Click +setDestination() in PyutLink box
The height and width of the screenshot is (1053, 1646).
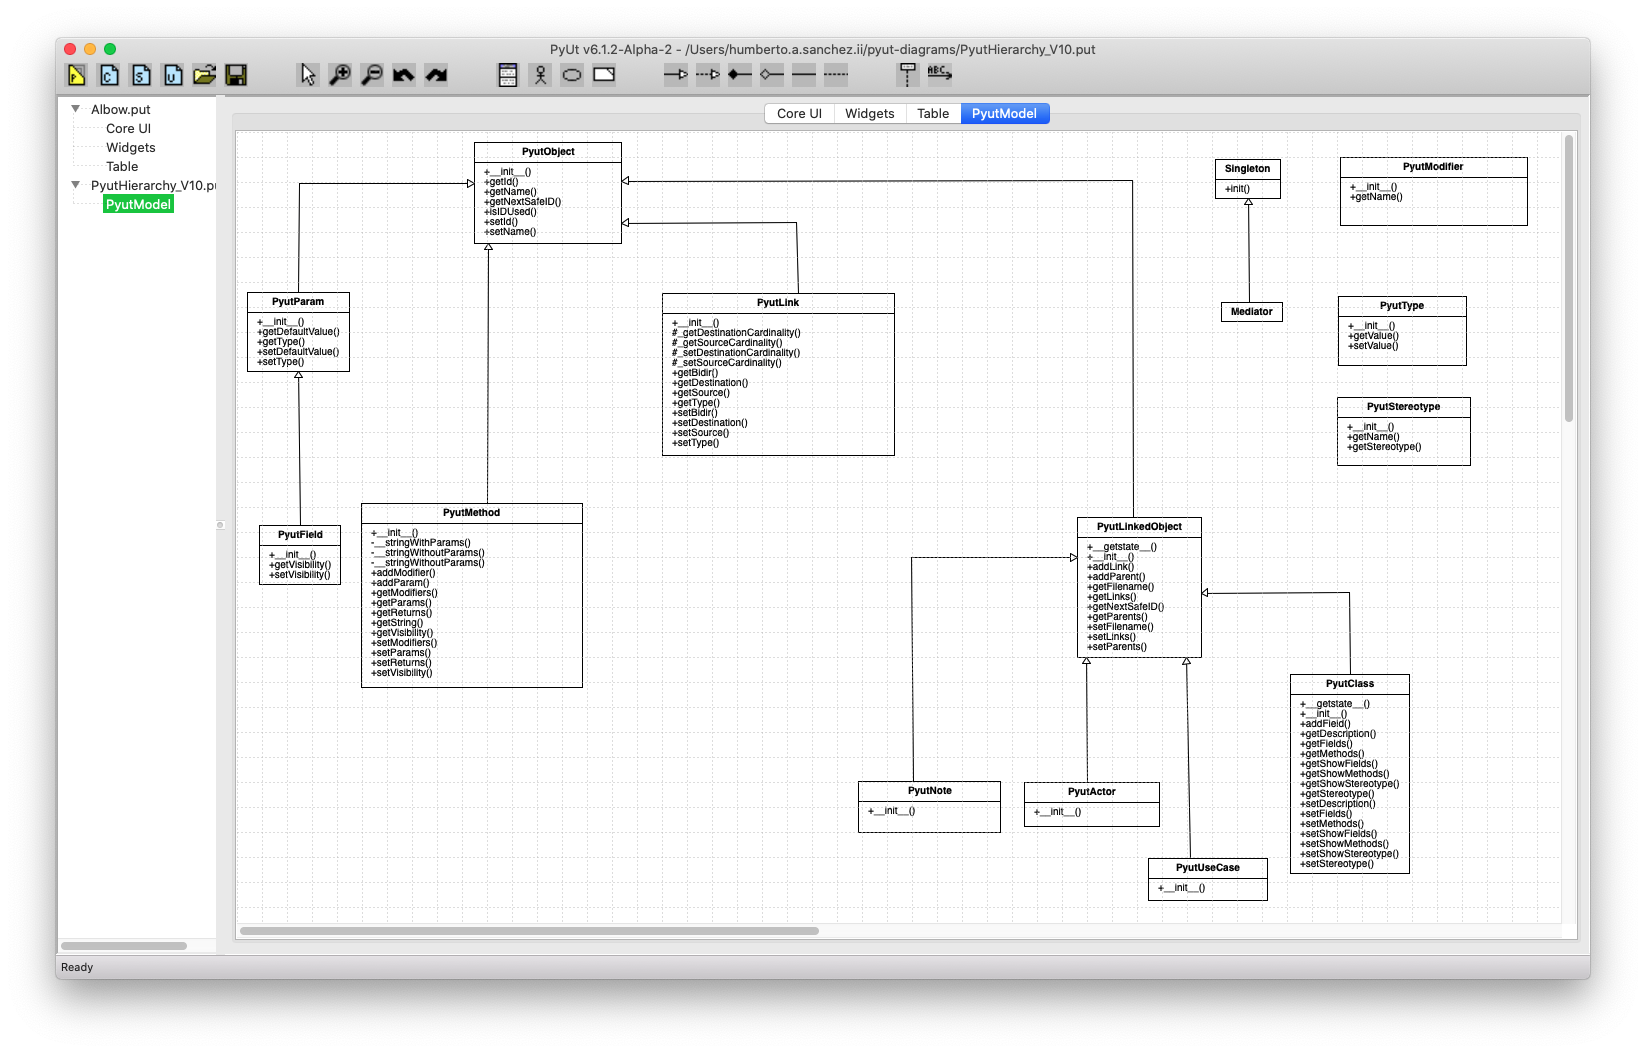click(710, 423)
